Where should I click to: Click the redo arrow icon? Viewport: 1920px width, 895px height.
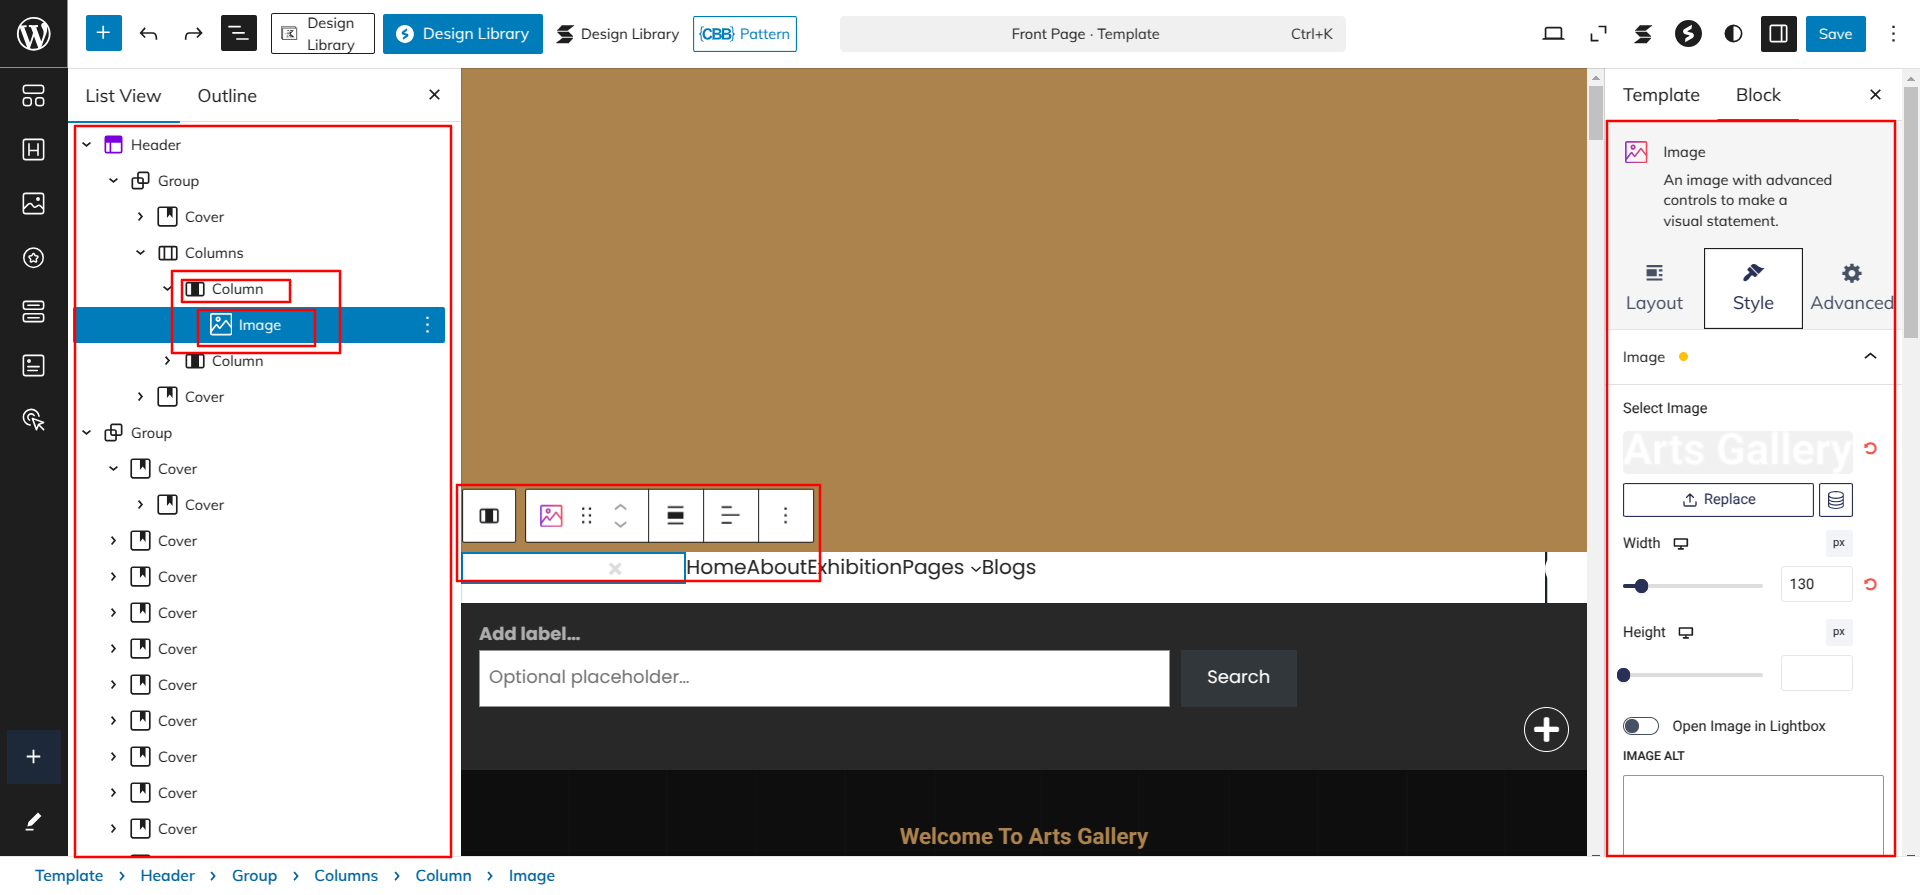coord(193,34)
